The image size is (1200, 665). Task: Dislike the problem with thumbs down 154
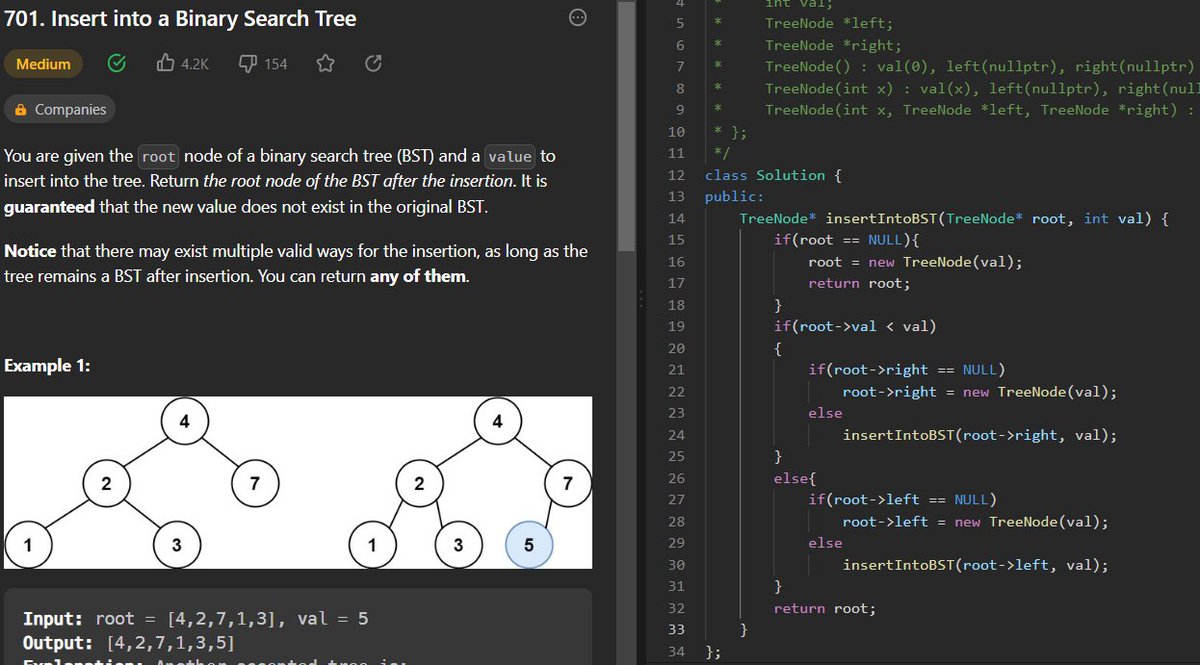(264, 64)
